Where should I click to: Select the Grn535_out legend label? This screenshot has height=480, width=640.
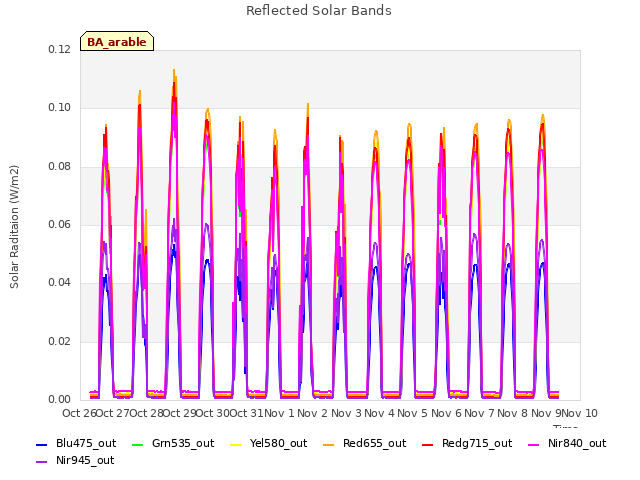pos(183,443)
